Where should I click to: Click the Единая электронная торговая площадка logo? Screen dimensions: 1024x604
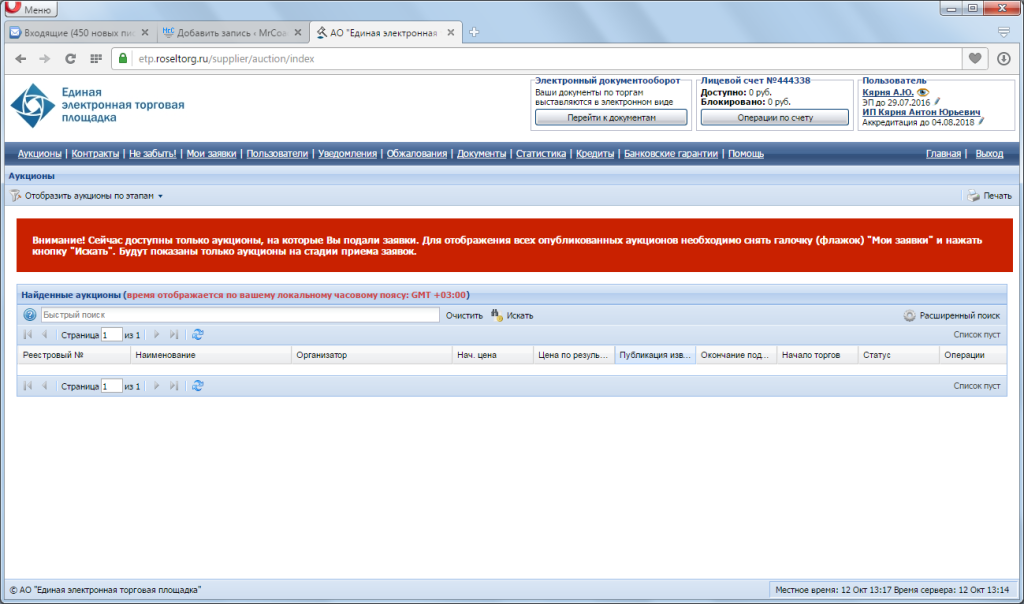tap(98, 105)
